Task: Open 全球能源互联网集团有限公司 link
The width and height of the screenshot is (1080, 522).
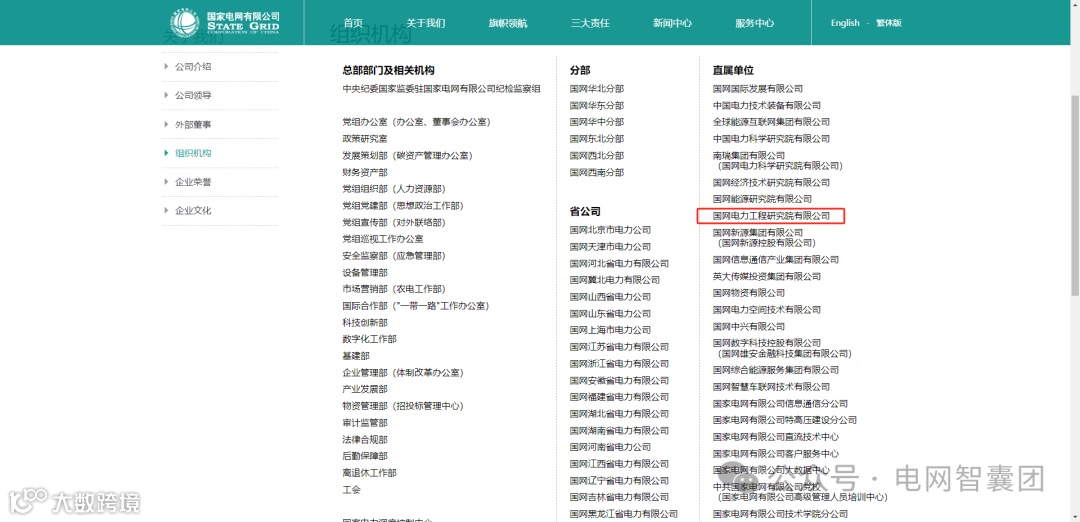Action: coord(771,122)
